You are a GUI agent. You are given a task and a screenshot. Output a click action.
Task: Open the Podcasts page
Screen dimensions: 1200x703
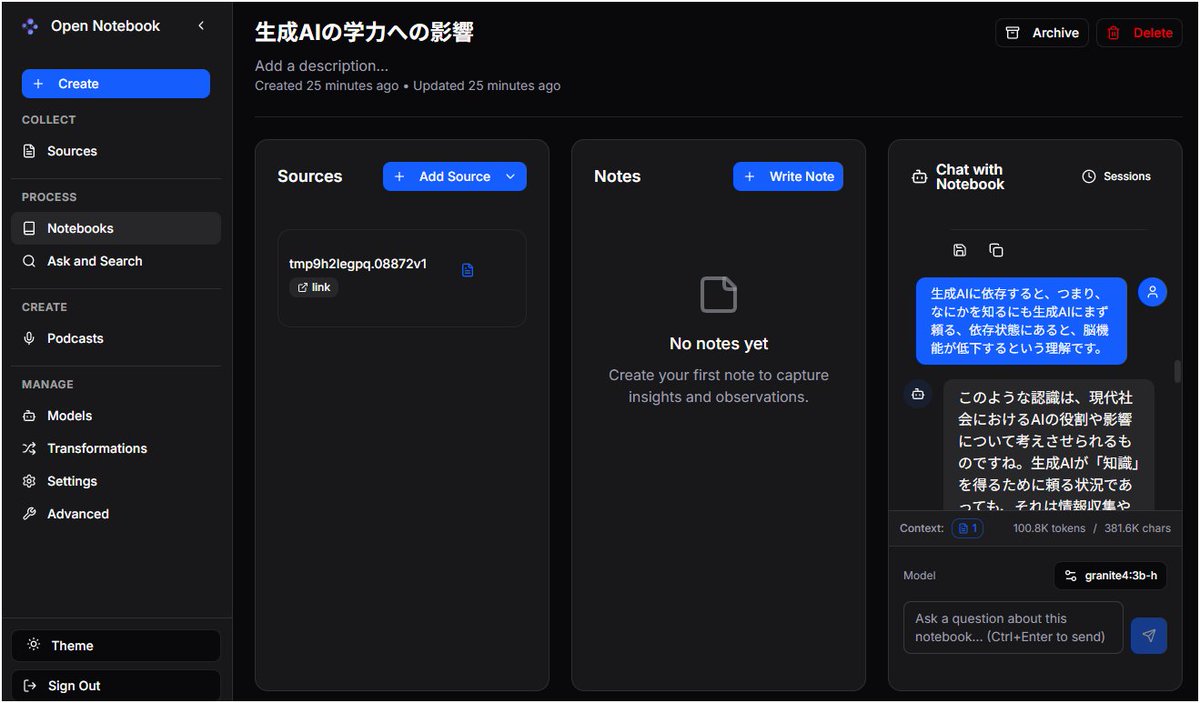pos(116,338)
